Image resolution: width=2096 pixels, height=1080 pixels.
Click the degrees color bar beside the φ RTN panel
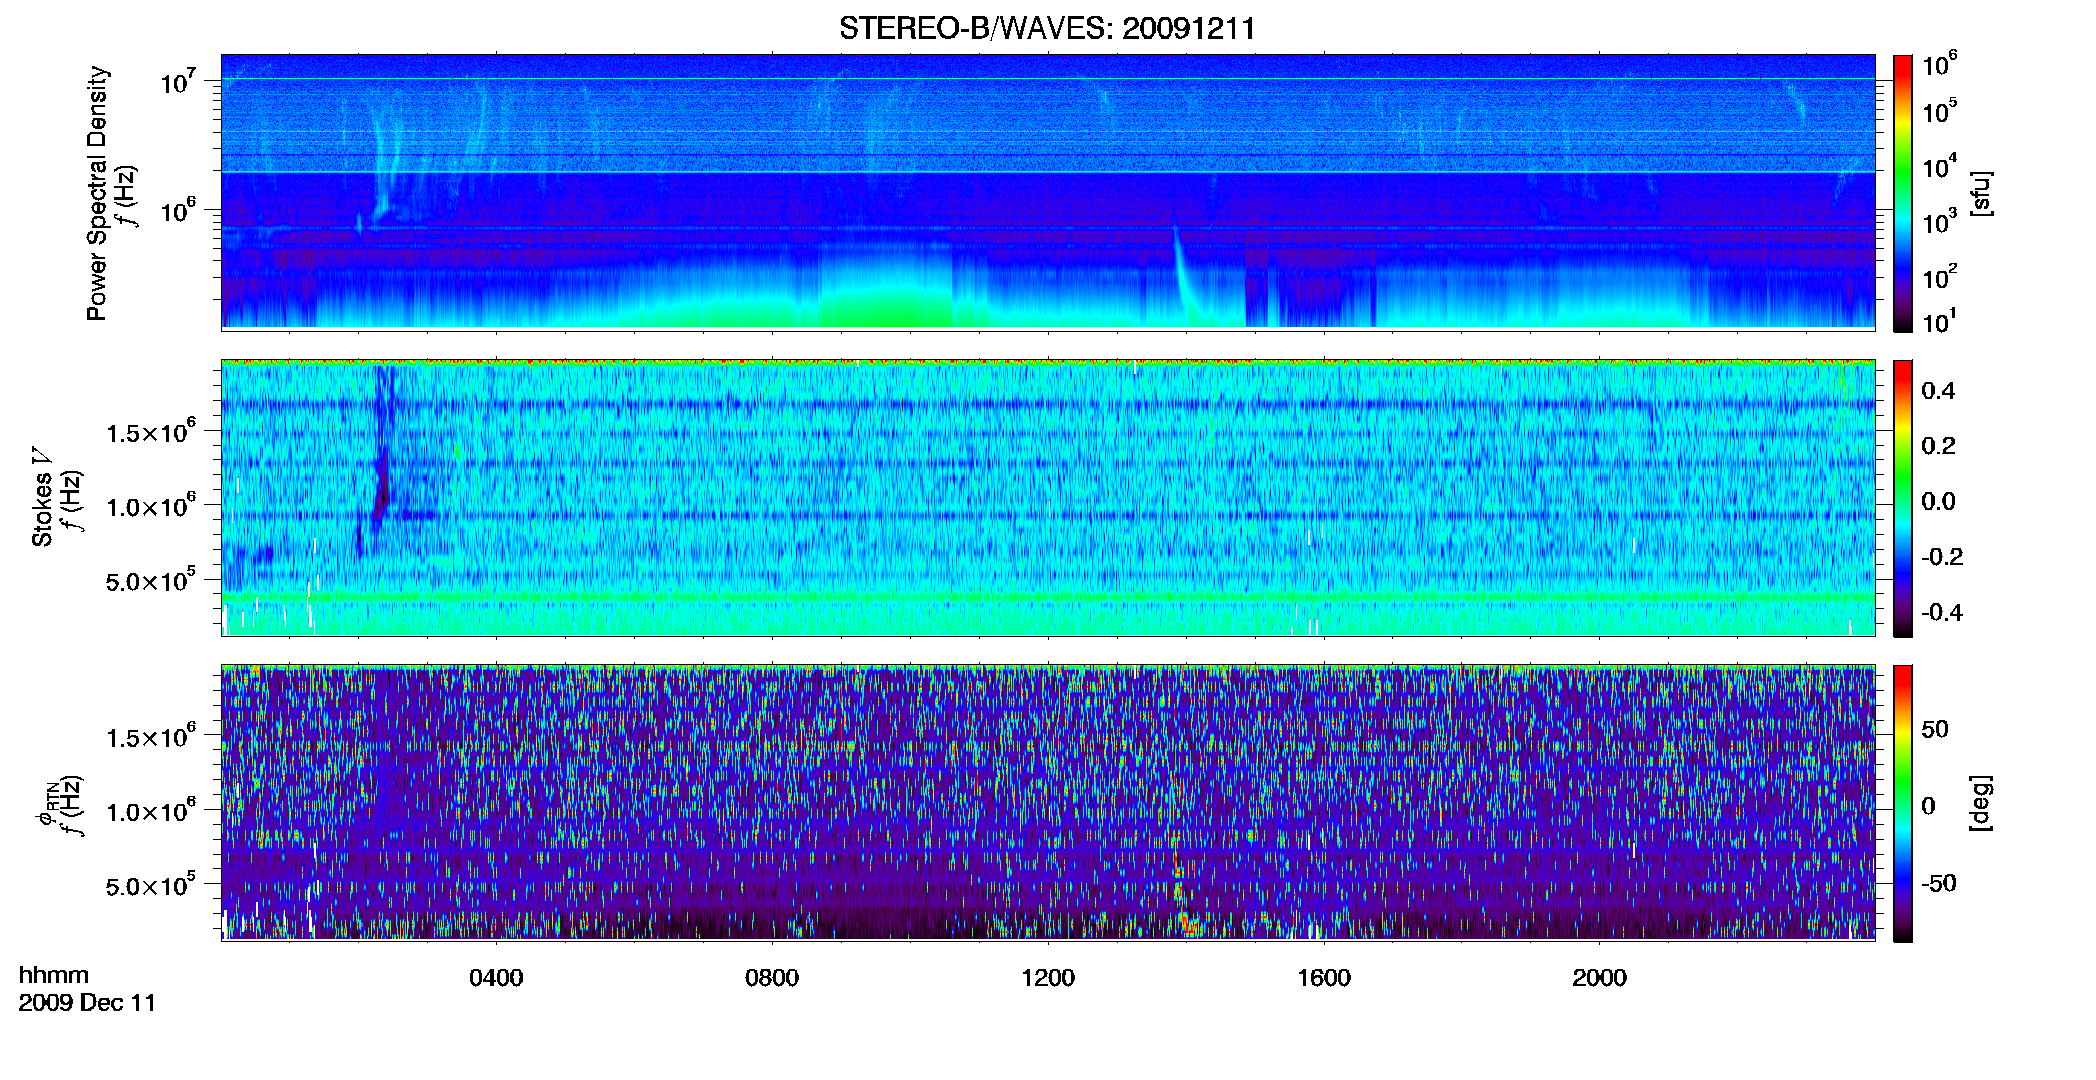coord(1903,803)
